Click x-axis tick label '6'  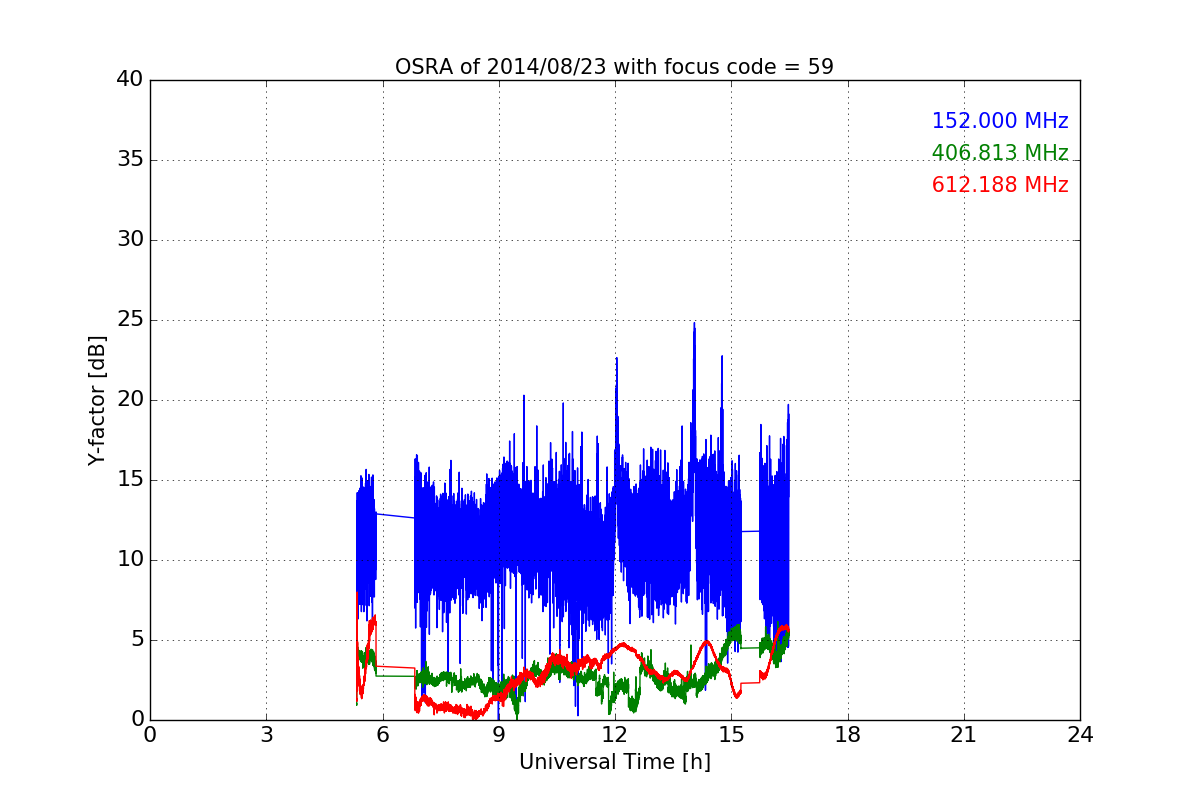pos(382,735)
